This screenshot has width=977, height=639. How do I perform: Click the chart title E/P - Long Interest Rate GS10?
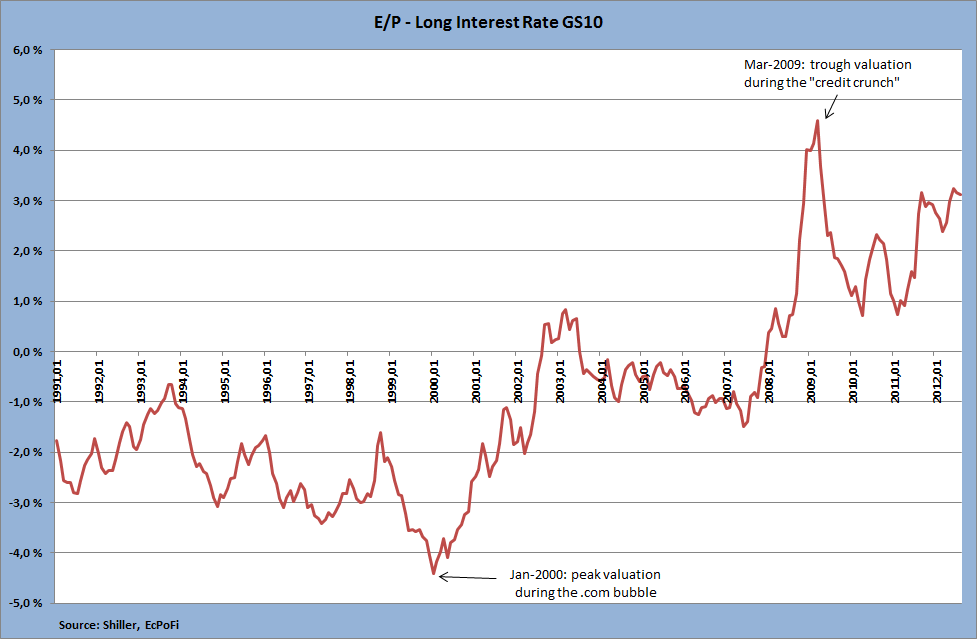[x=488, y=22]
